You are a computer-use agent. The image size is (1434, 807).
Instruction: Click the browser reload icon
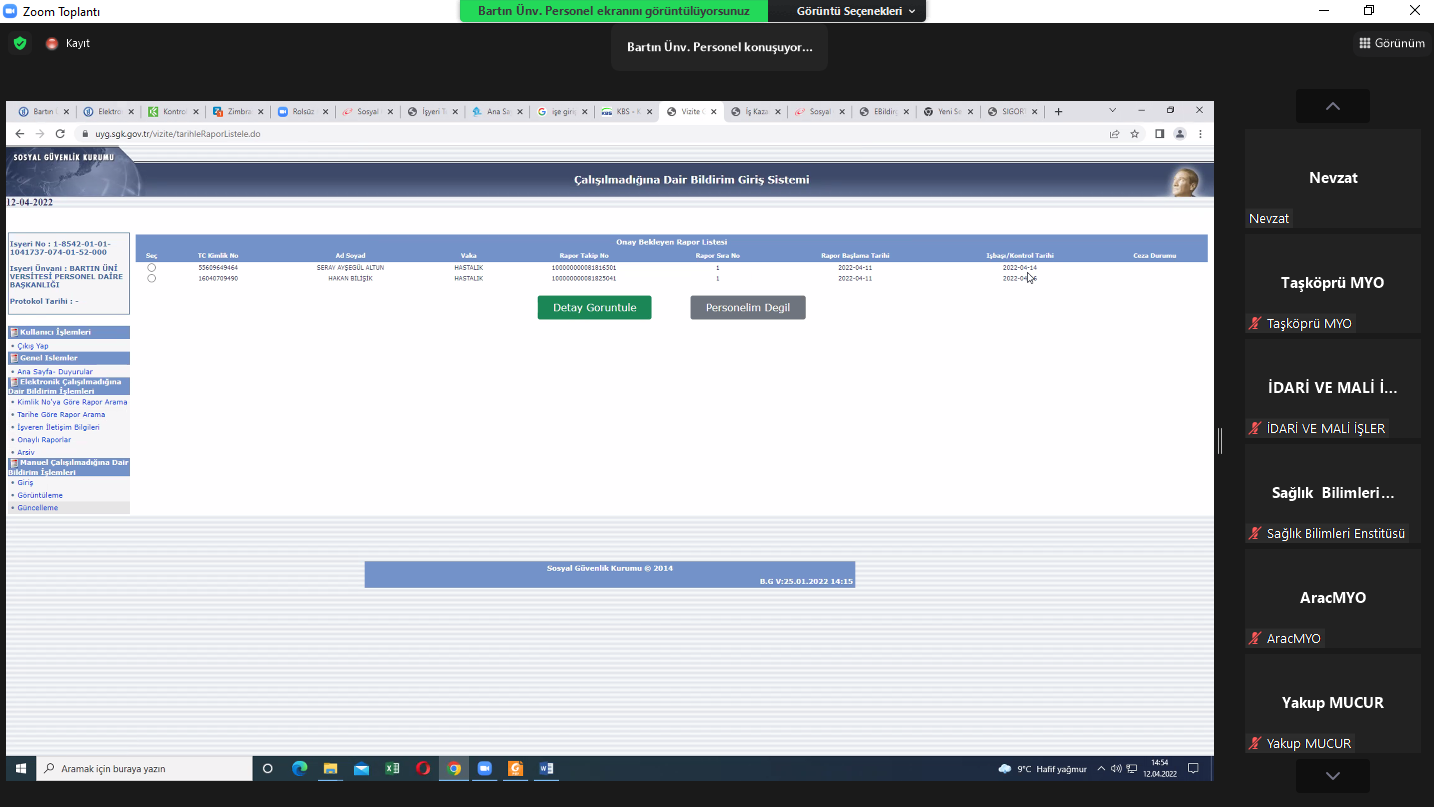pyautogui.click(x=60, y=134)
